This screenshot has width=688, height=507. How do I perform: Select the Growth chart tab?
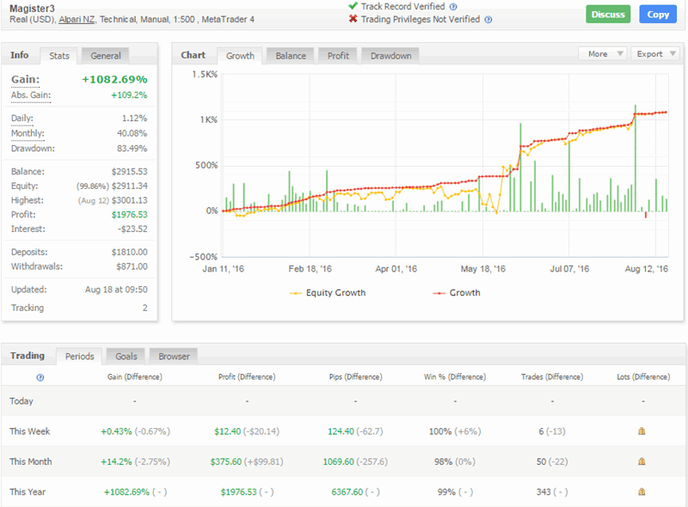(x=240, y=56)
